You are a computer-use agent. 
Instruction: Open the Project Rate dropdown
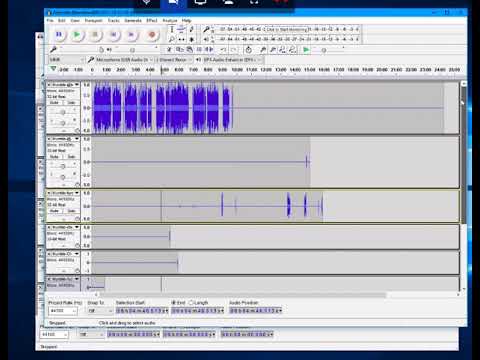tap(63, 311)
